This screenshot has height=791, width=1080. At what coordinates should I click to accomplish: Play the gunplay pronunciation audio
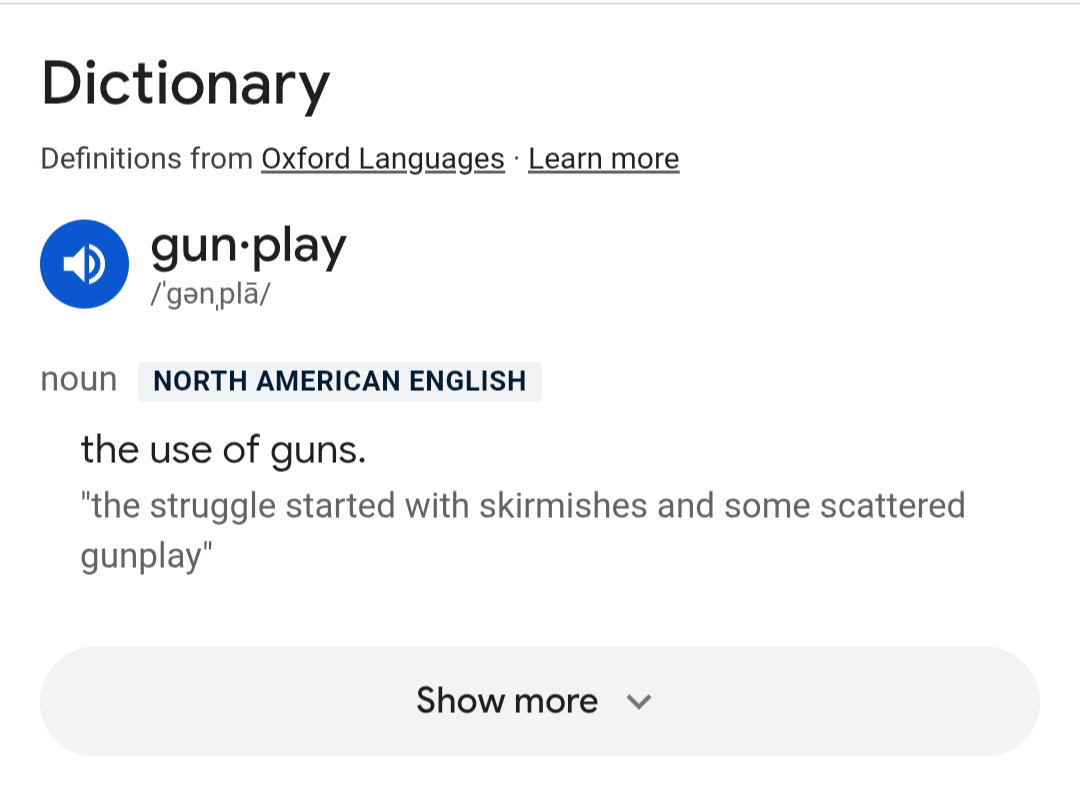click(x=84, y=264)
